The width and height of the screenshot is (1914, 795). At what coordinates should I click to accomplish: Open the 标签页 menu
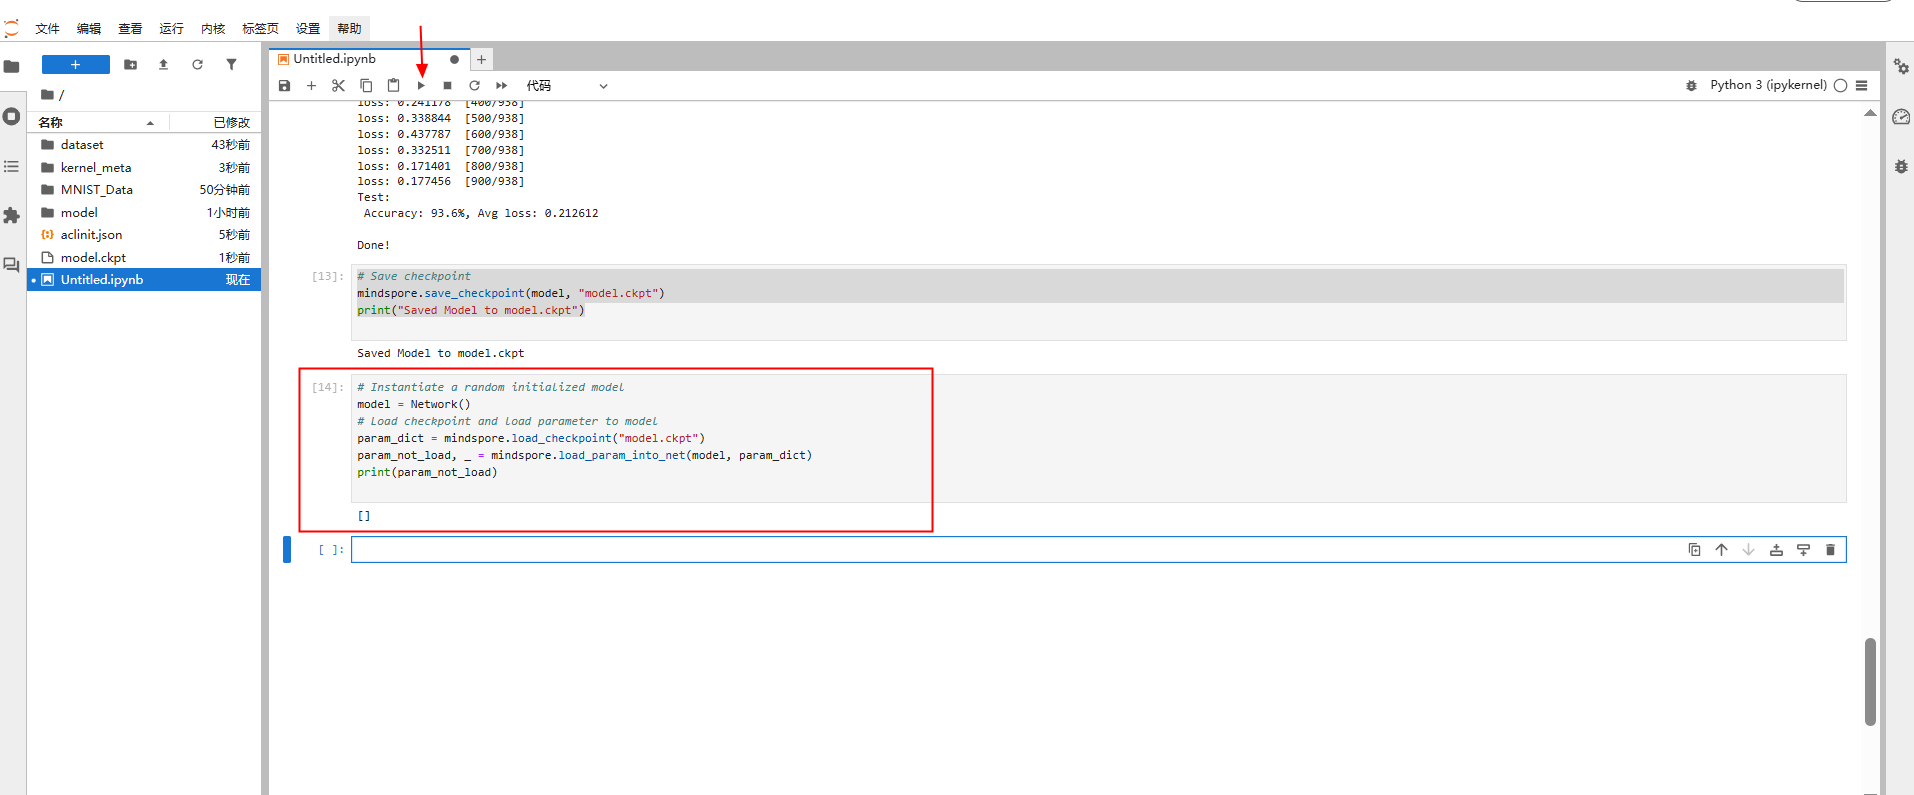[261, 29]
